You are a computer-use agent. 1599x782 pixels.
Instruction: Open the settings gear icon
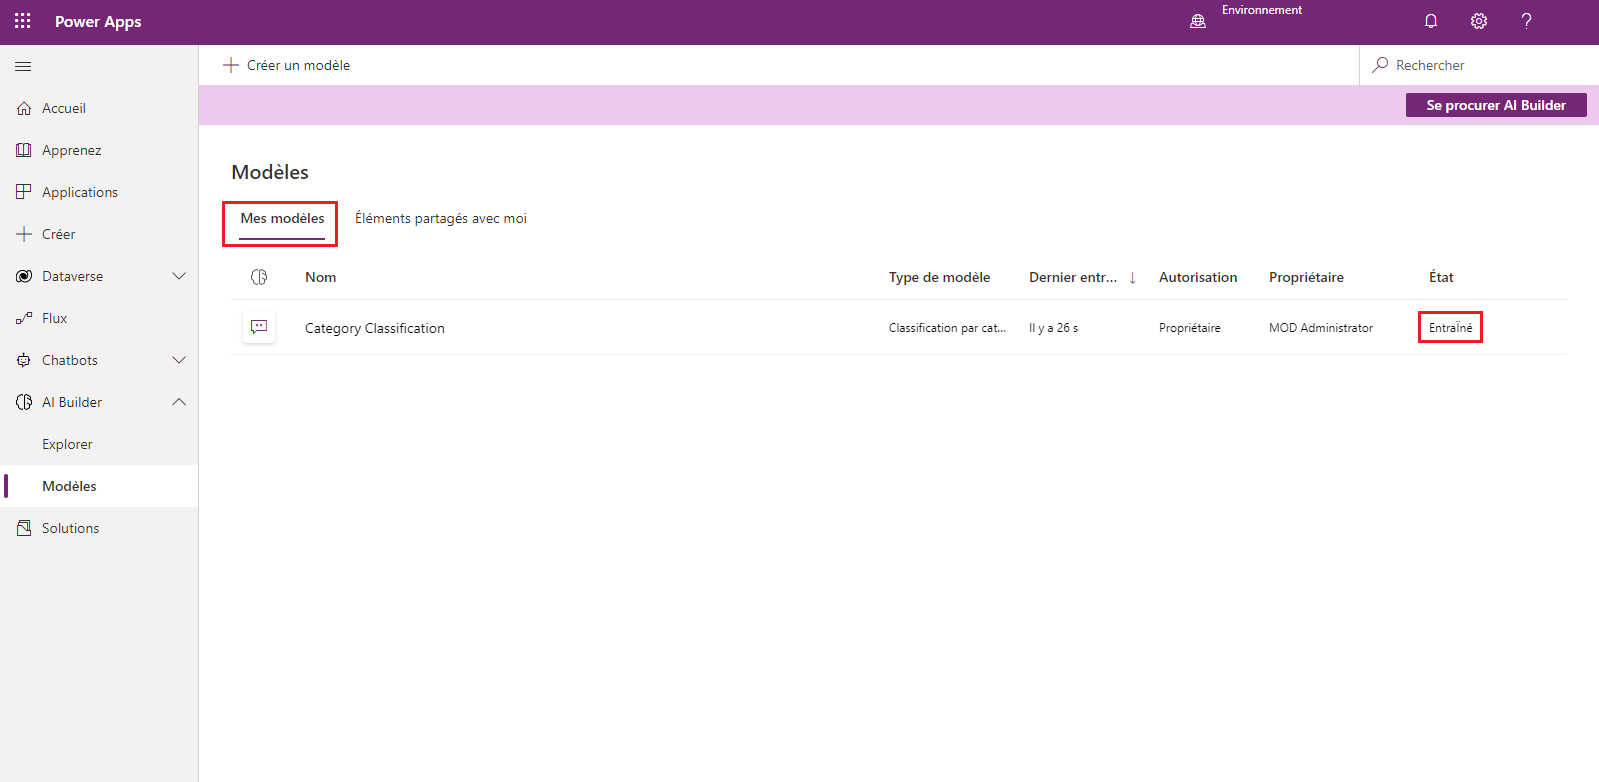point(1479,21)
